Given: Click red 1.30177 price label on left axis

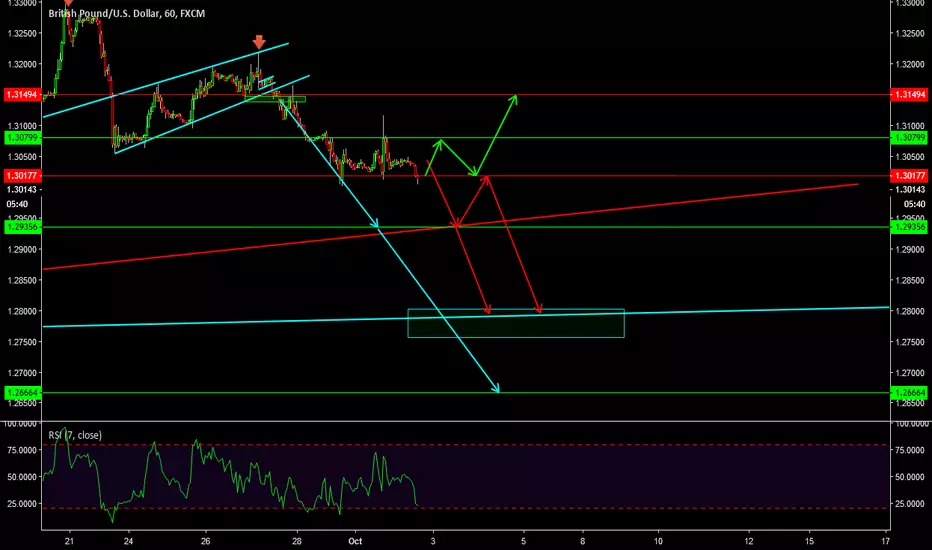Looking at the screenshot, I should point(23,175).
